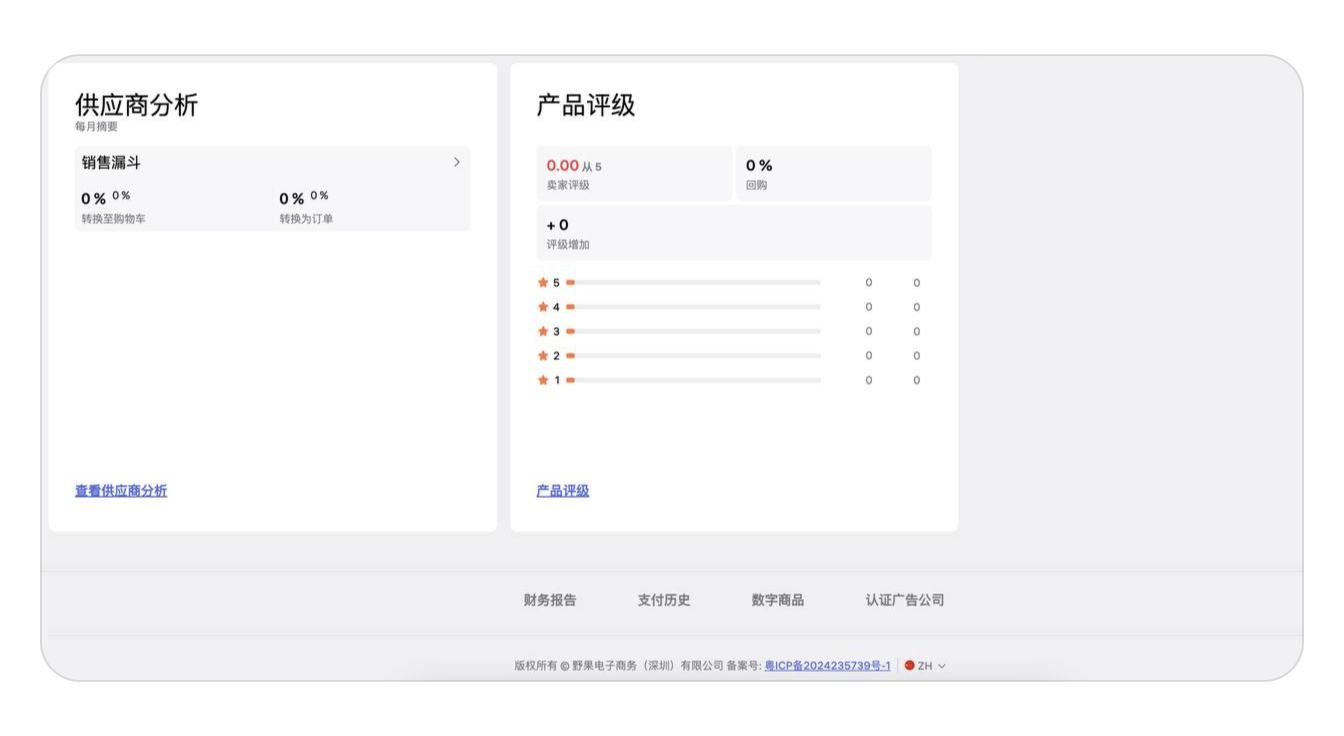Click the 产品评级 card title

coord(586,105)
